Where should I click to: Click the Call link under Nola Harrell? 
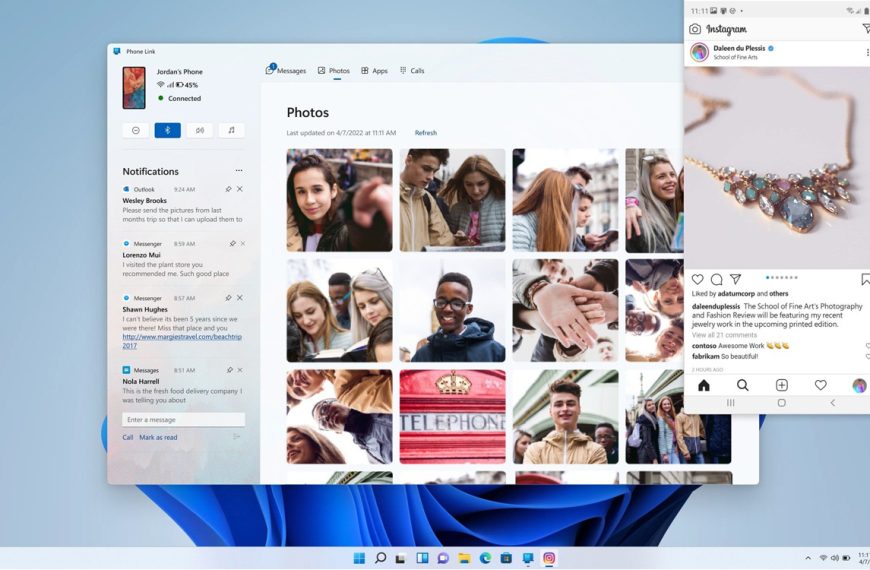point(128,437)
